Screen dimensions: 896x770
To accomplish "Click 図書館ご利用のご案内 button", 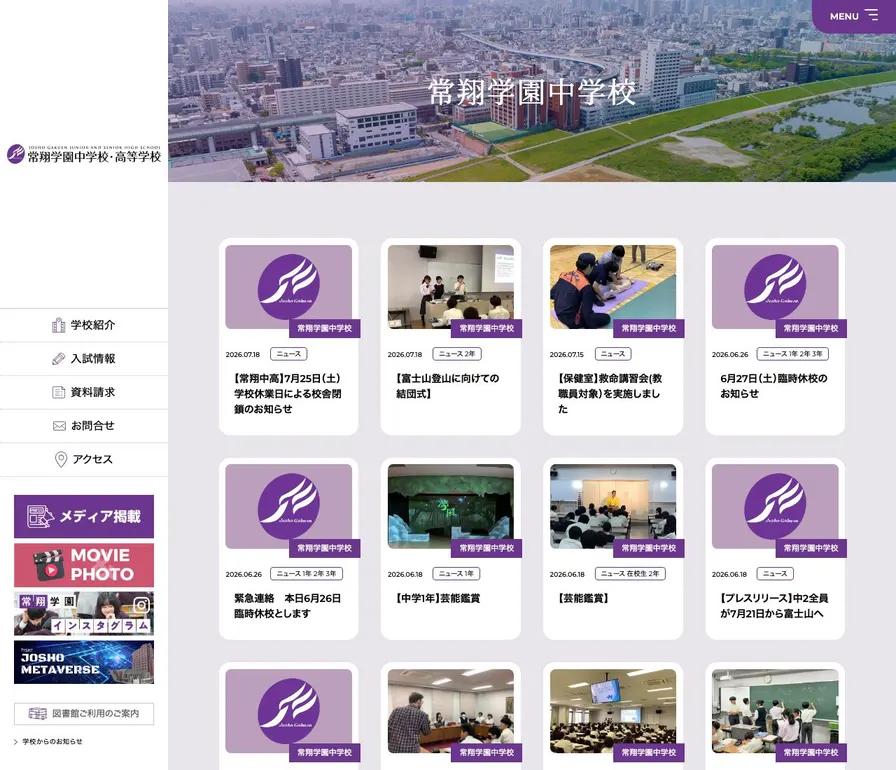I will click(84, 713).
